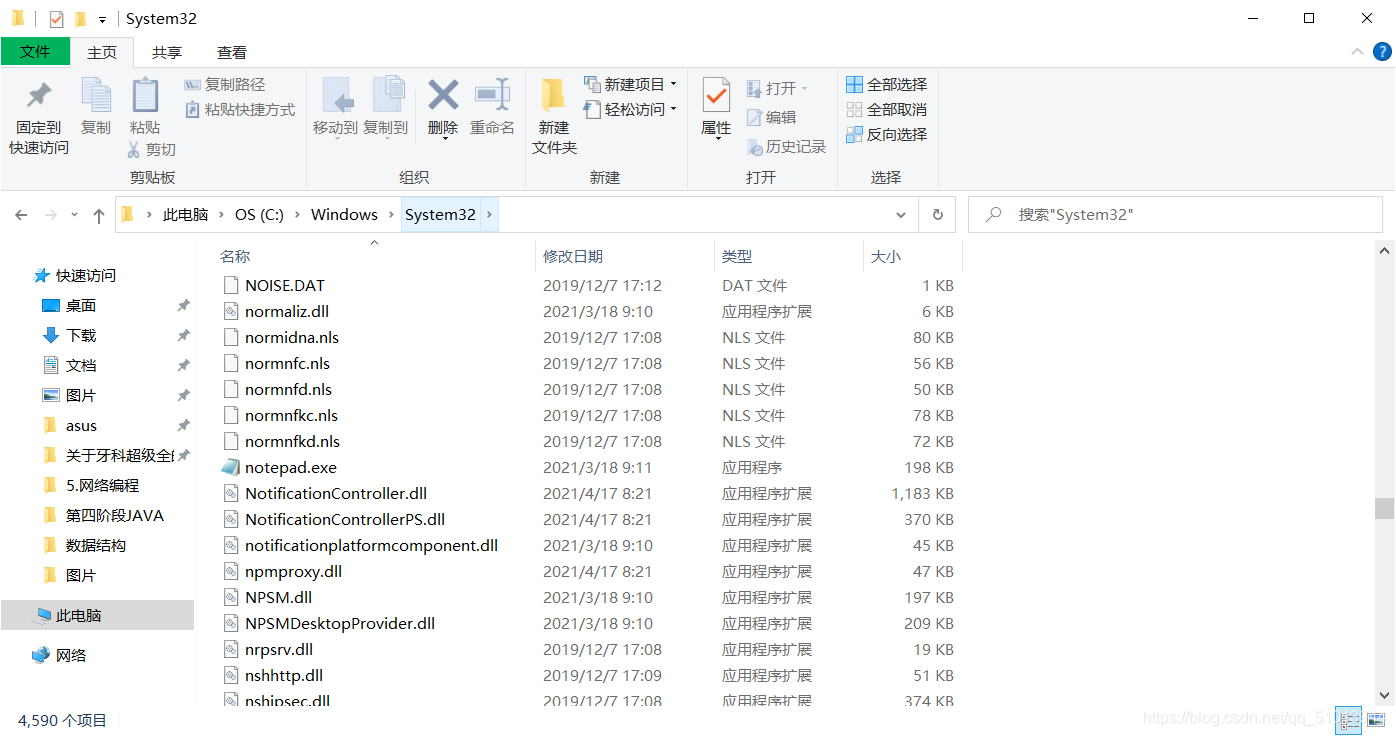Open the recent locations dropdown arrow
The width and height of the screenshot is (1396, 736).
point(75,215)
